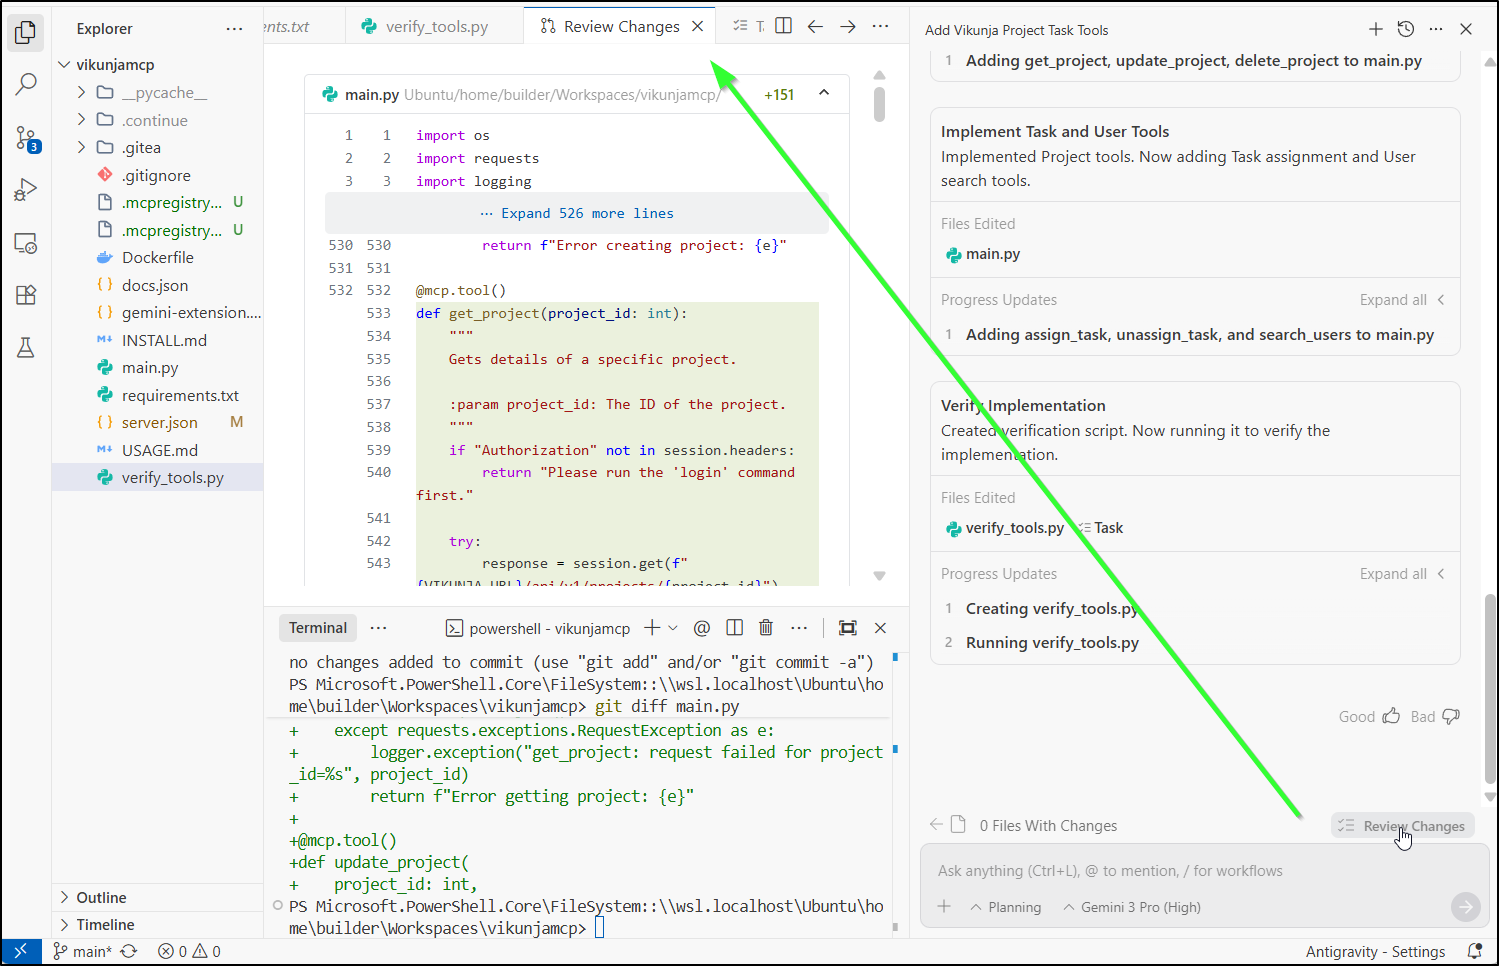Open the Run and Debug view
Viewport: 1499px width, 966px height.
click(x=26, y=190)
